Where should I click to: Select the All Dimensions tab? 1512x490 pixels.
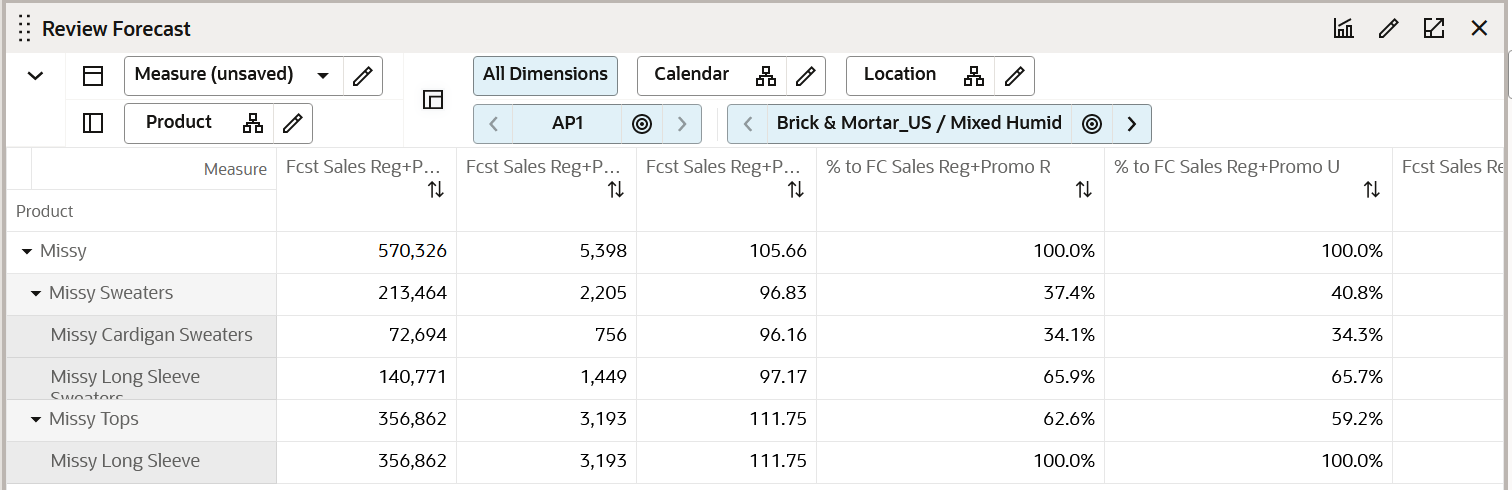coord(545,75)
